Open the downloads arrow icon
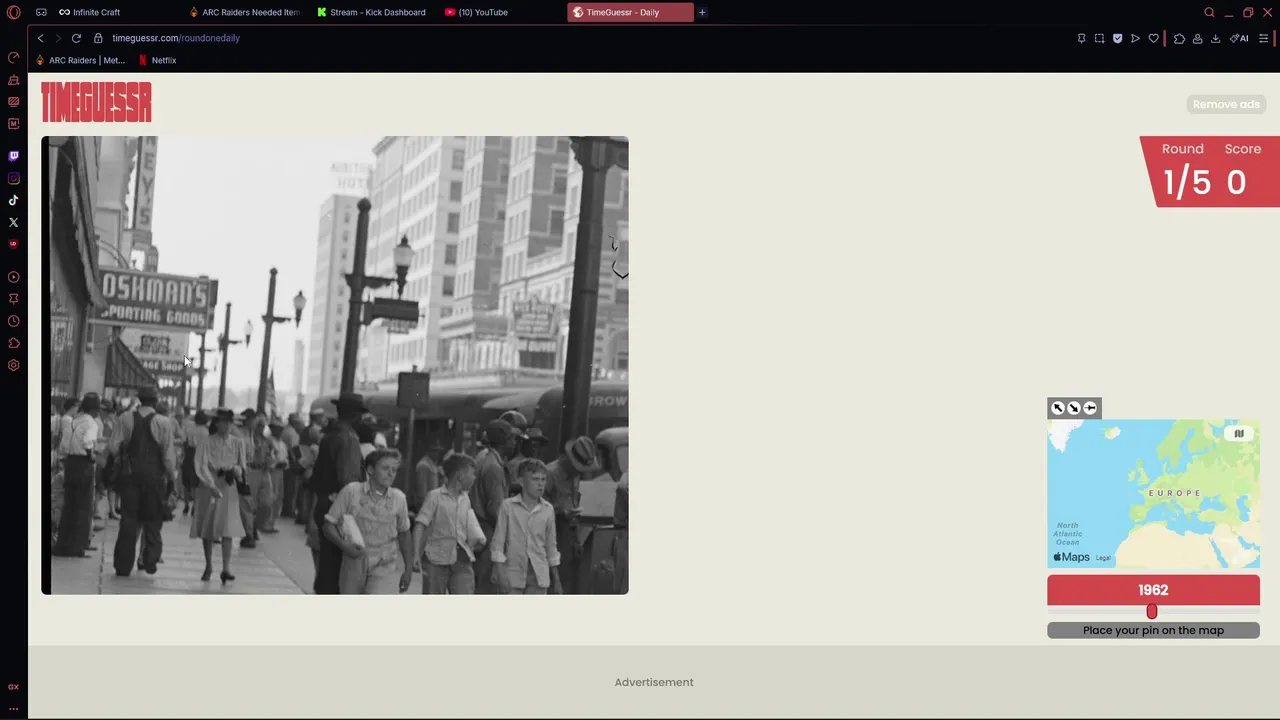This screenshot has height=720, width=1280. (1215, 38)
